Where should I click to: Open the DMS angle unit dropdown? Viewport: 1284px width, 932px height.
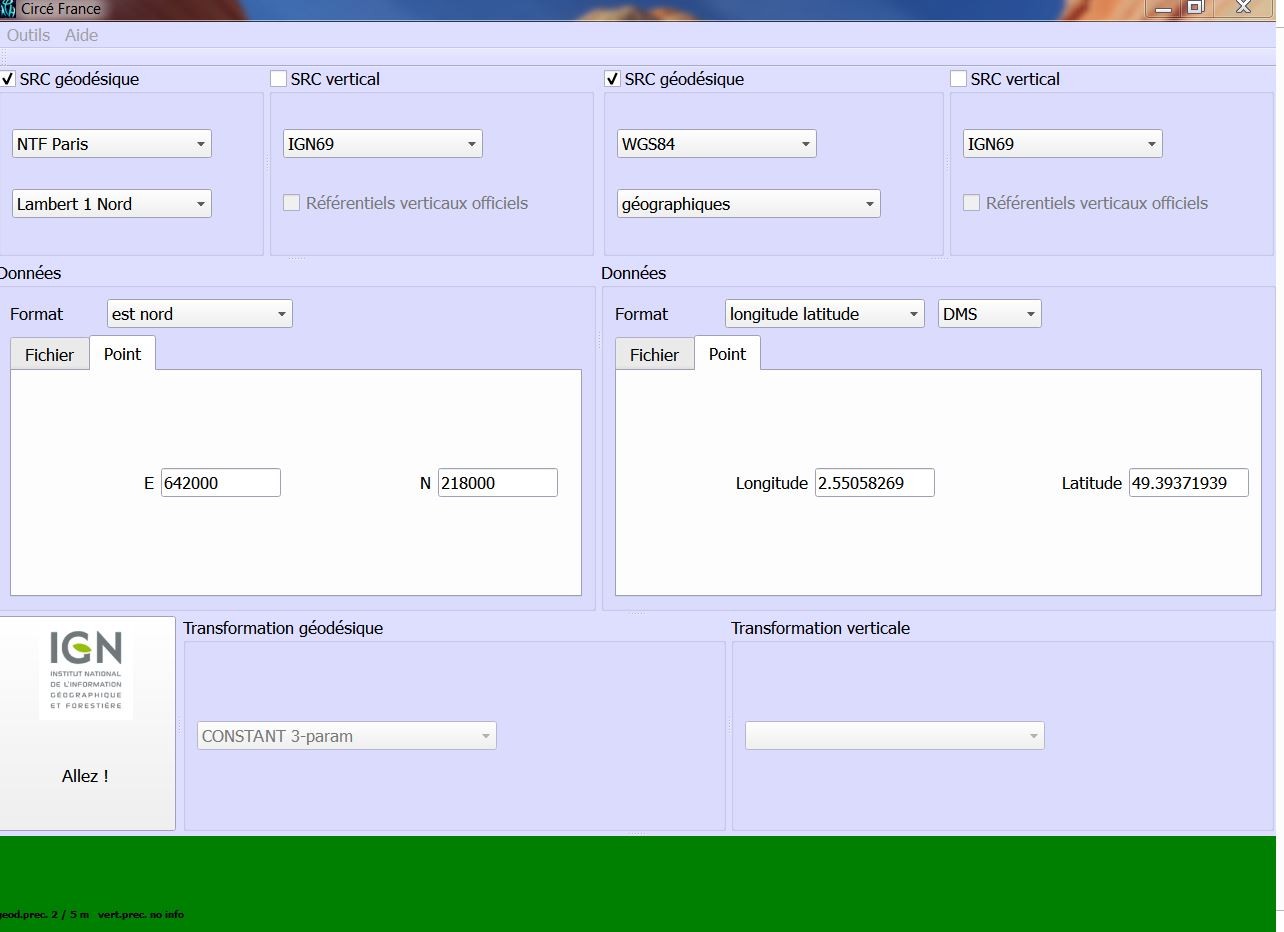pyautogui.click(x=989, y=314)
